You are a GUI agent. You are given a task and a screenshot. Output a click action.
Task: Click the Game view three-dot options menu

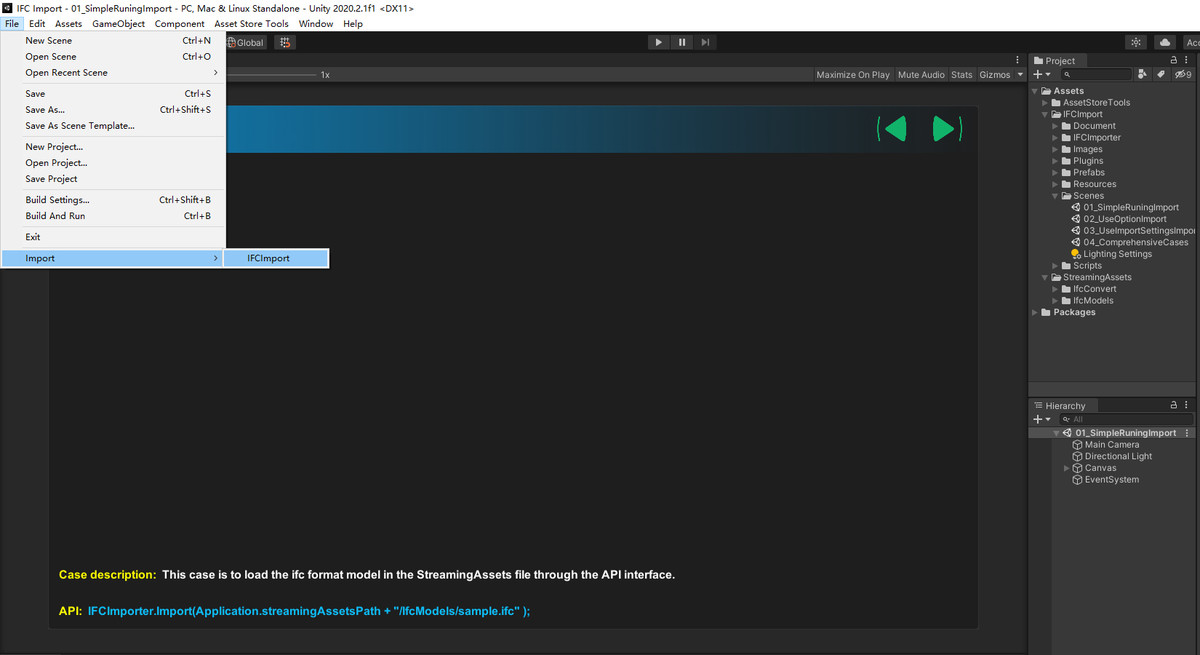1017,60
